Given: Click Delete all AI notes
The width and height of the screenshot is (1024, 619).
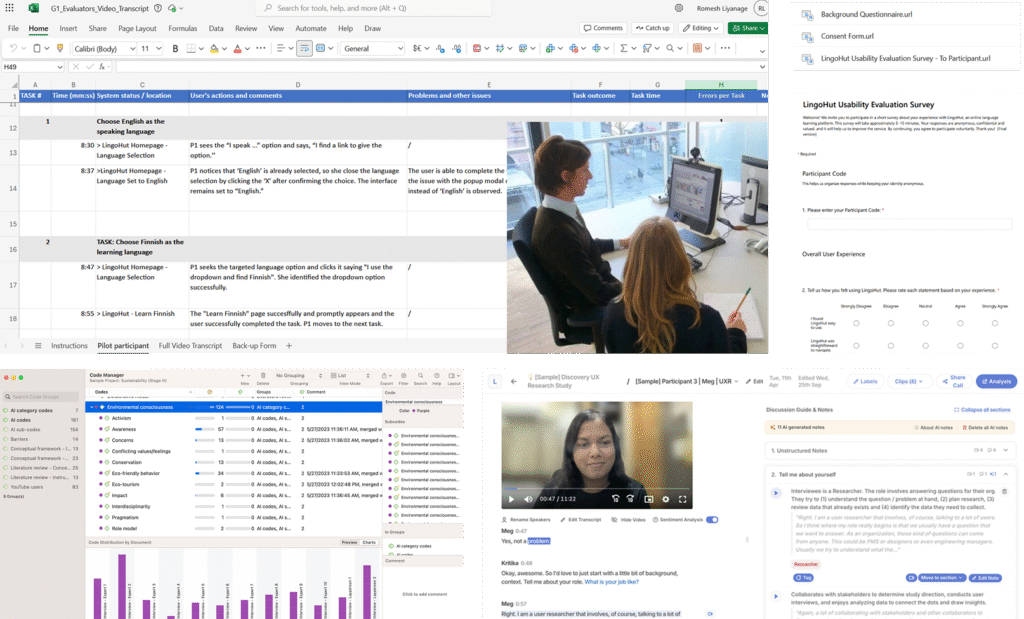Looking at the screenshot, I should pyautogui.click(x=985, y=427).
